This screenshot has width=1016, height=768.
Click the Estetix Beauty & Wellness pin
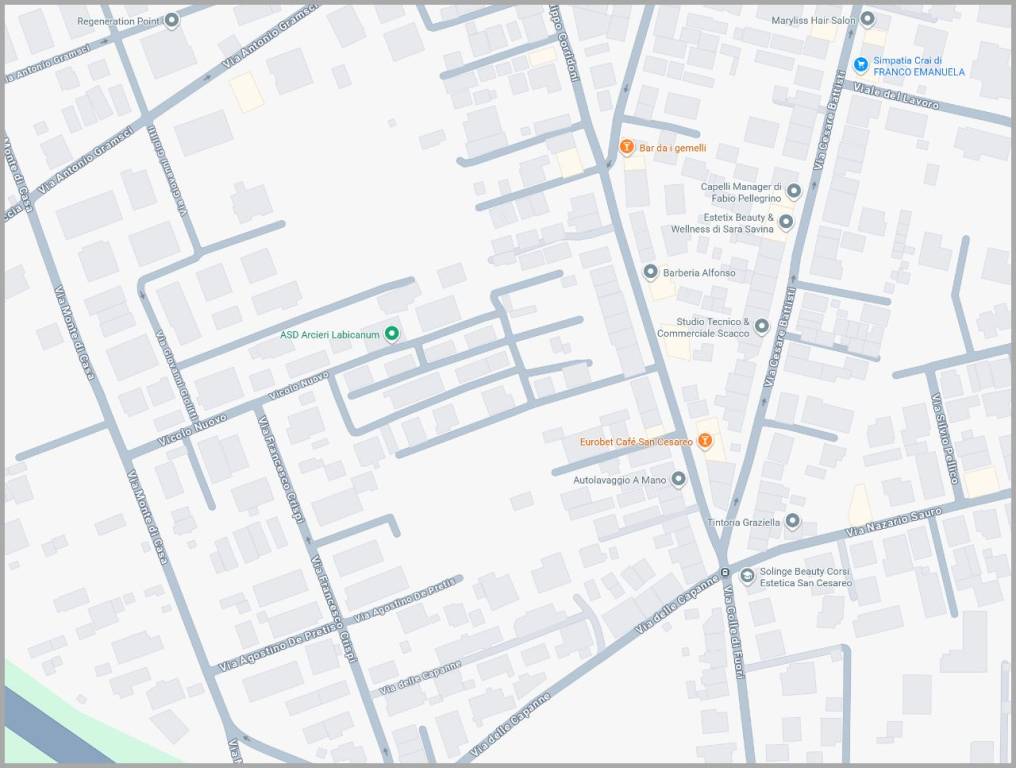pos(785,222)
